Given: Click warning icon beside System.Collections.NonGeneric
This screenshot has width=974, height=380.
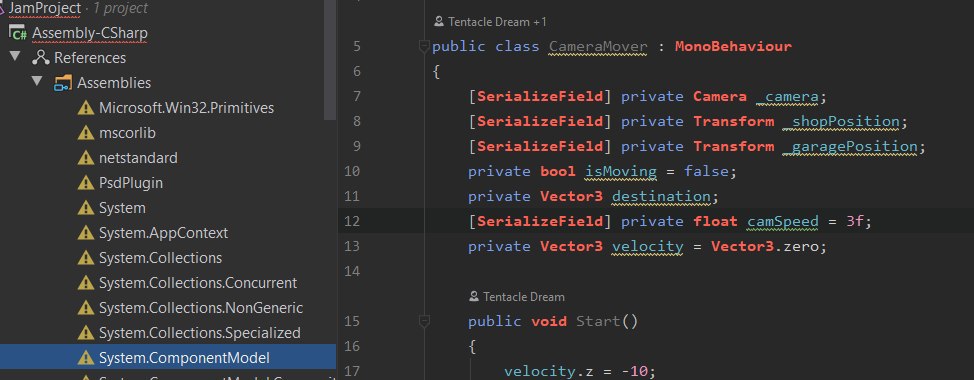Looking at the screenshot, I should [x=86, y=308].
